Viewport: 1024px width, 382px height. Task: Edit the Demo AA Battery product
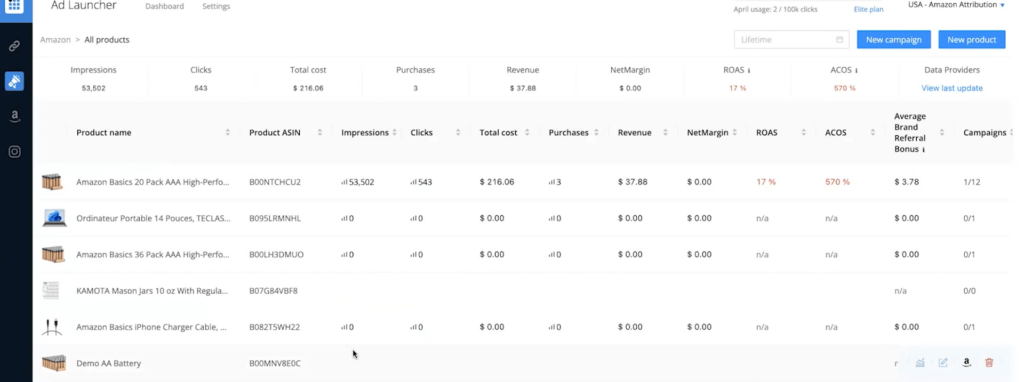coord(943,363)
